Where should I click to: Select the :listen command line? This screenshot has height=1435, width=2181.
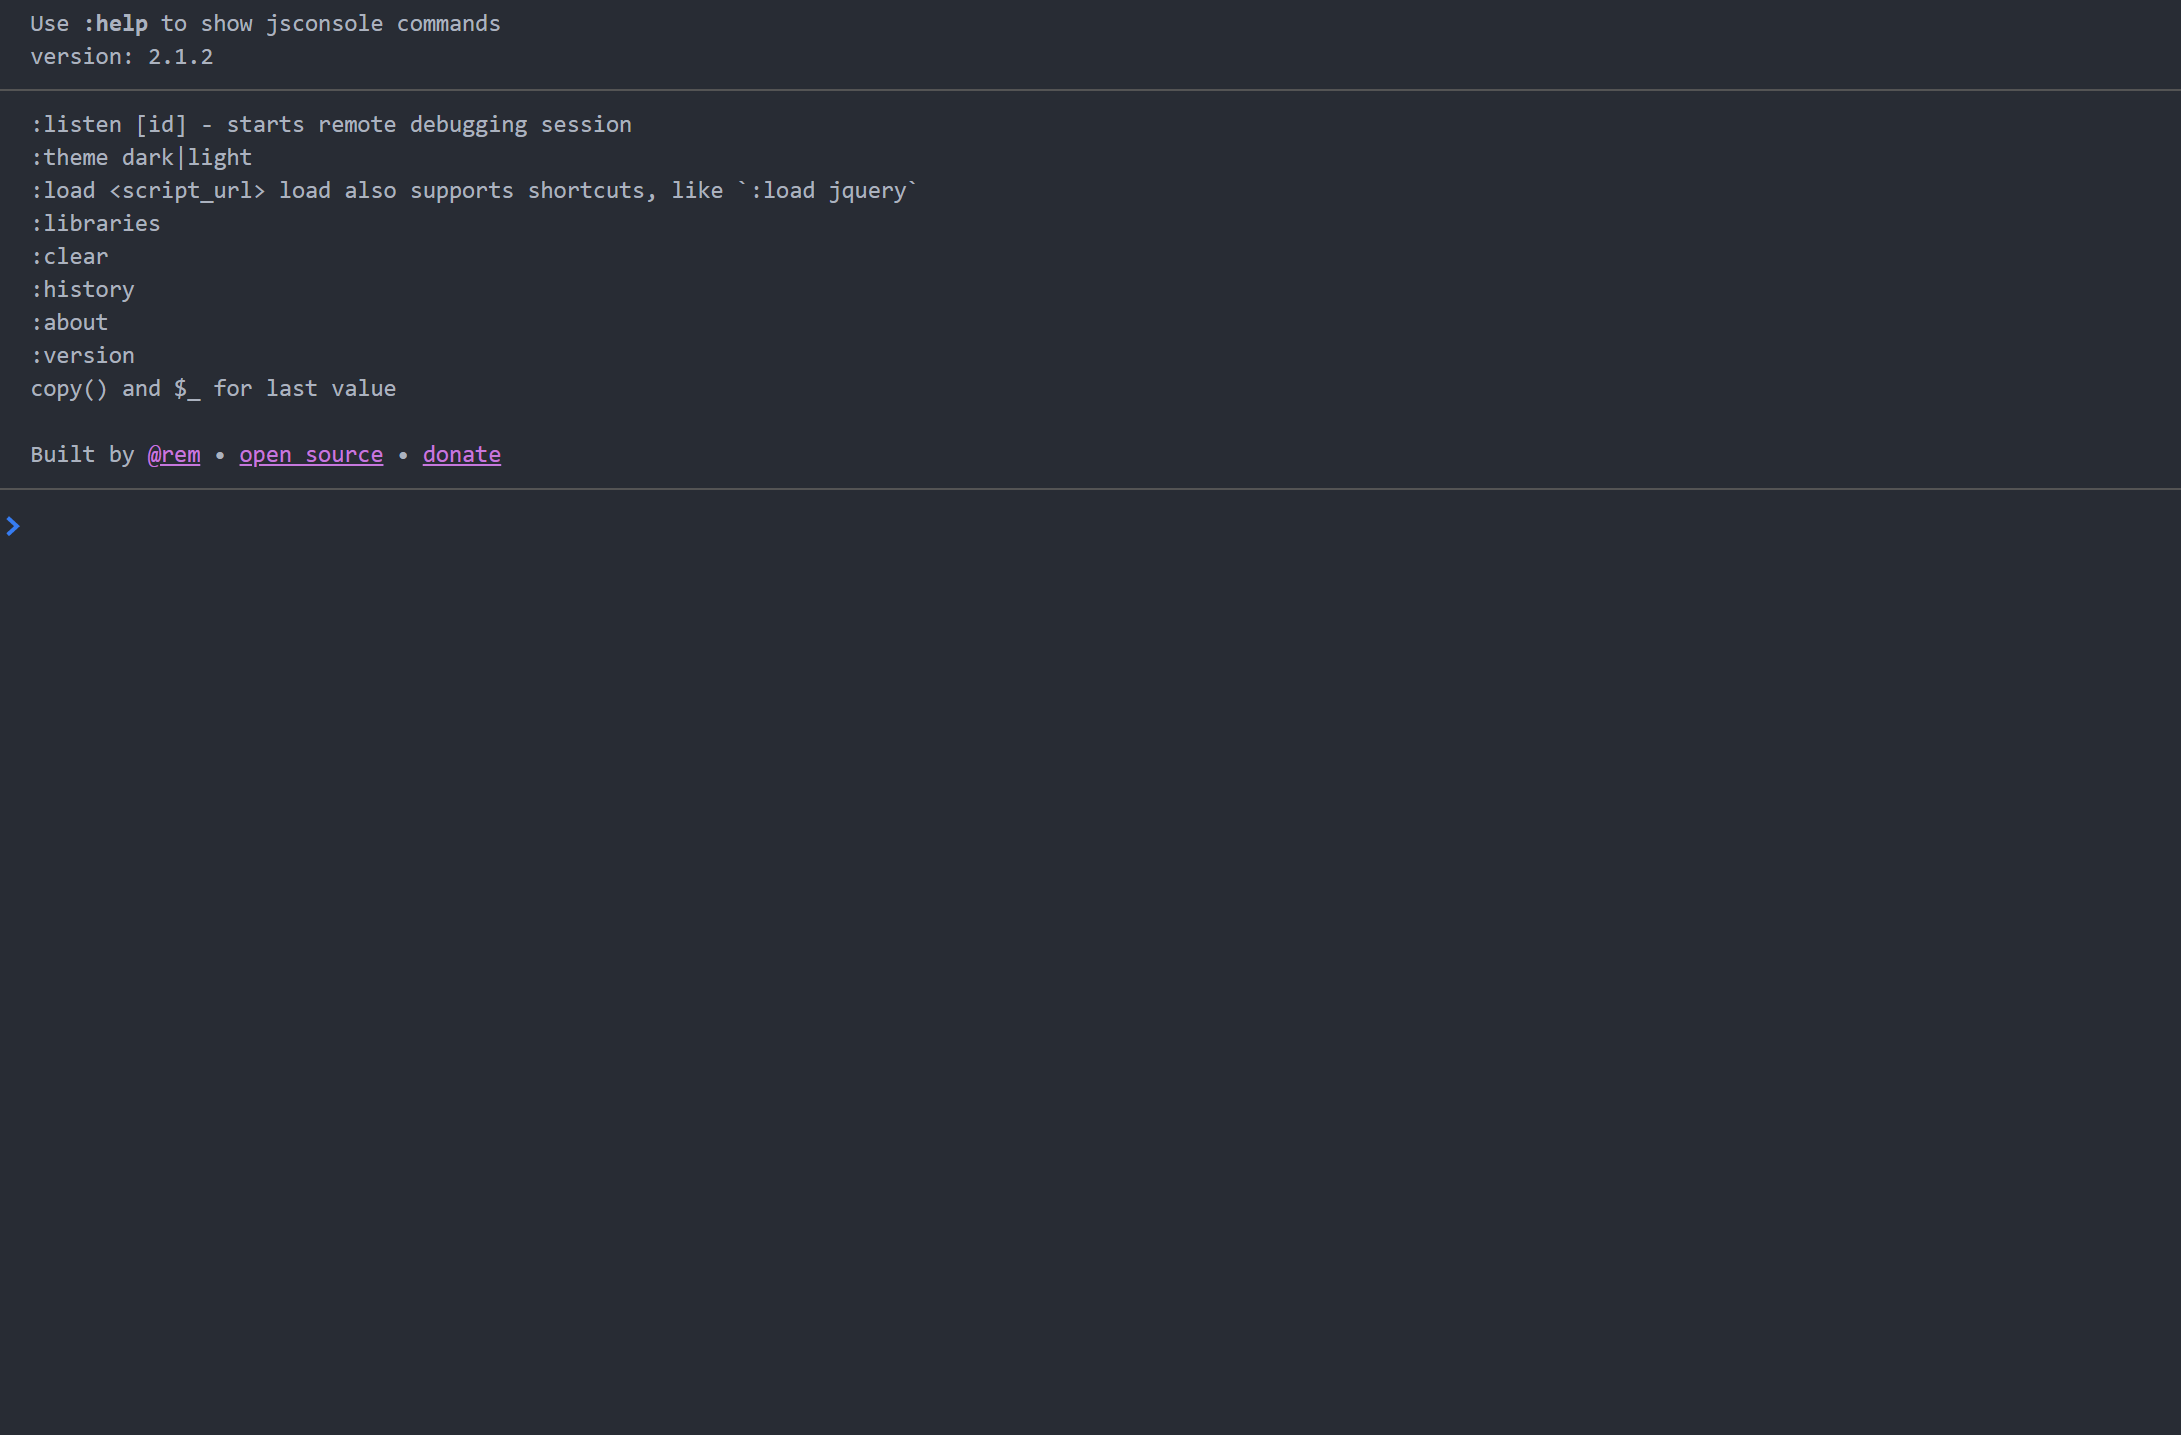click(x=330, y=124)
